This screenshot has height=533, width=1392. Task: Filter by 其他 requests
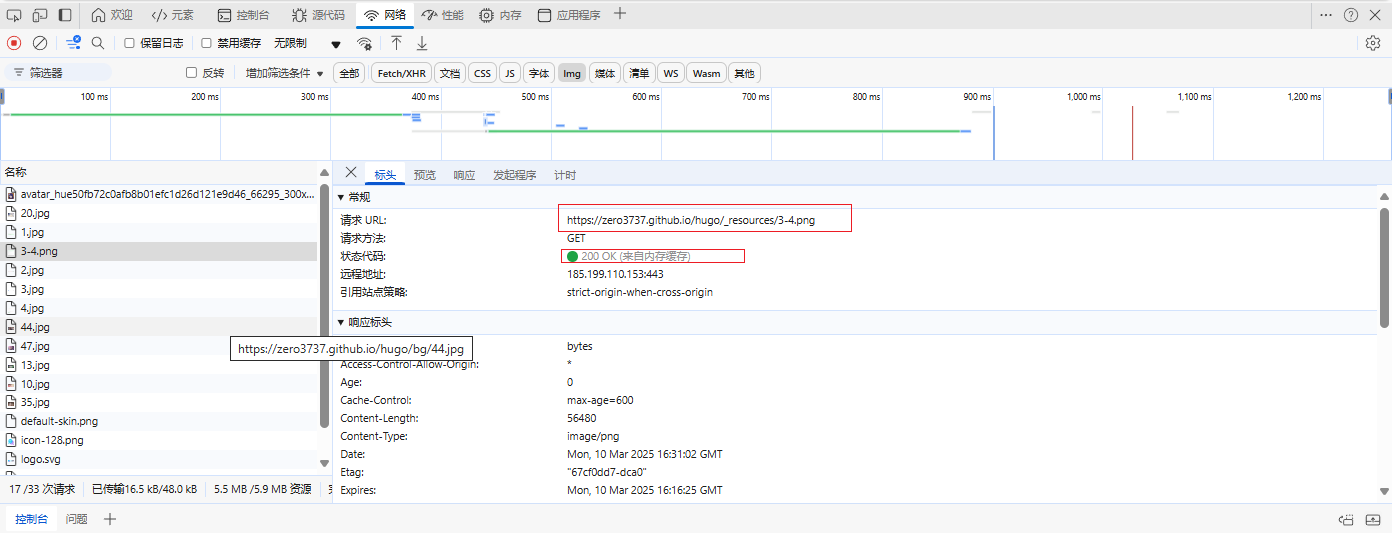point(744,73)
